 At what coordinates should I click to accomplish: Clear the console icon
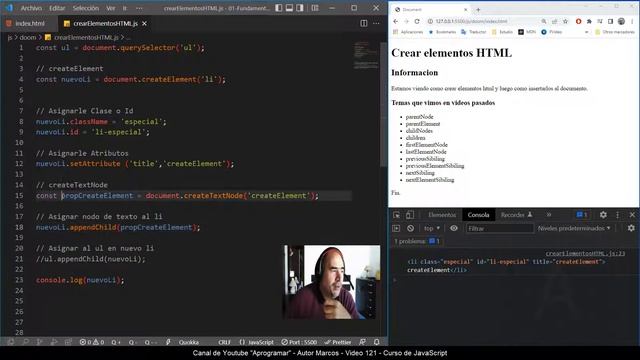410,228
